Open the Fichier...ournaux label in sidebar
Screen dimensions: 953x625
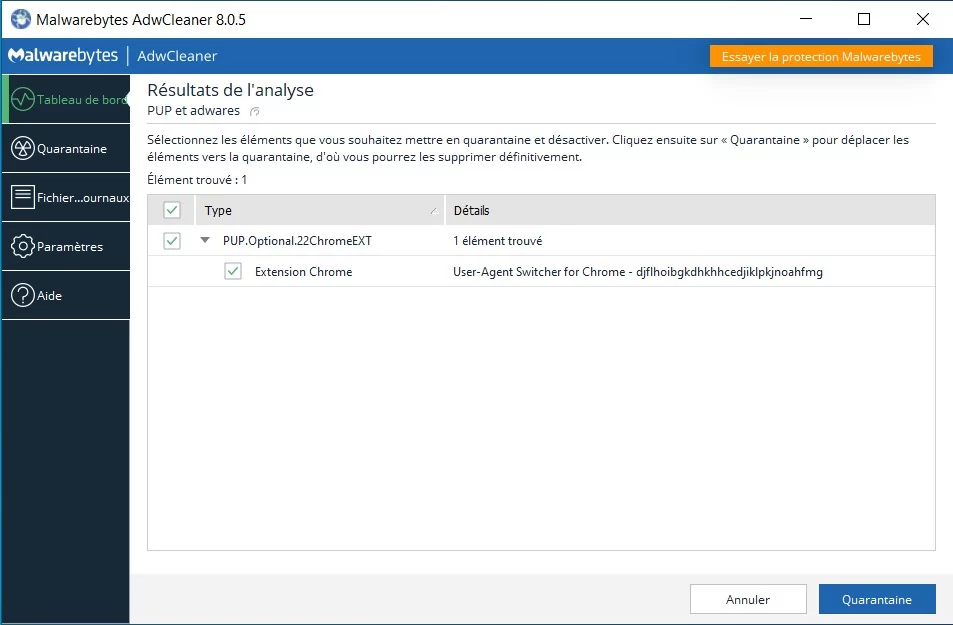(x=83, y=198)
